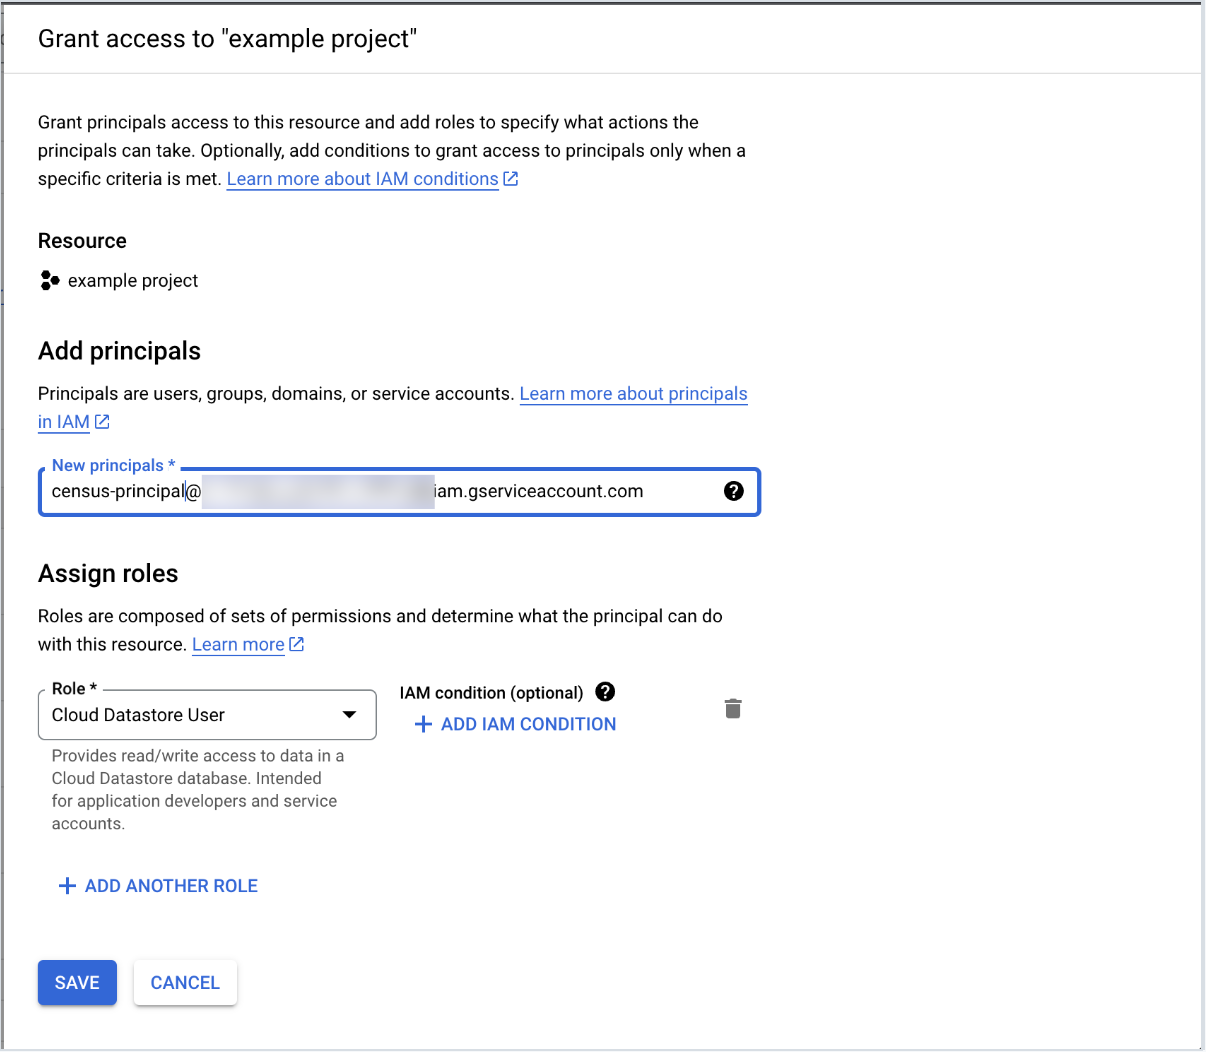Open Learn more about IAM conditions link

(362, 179)
